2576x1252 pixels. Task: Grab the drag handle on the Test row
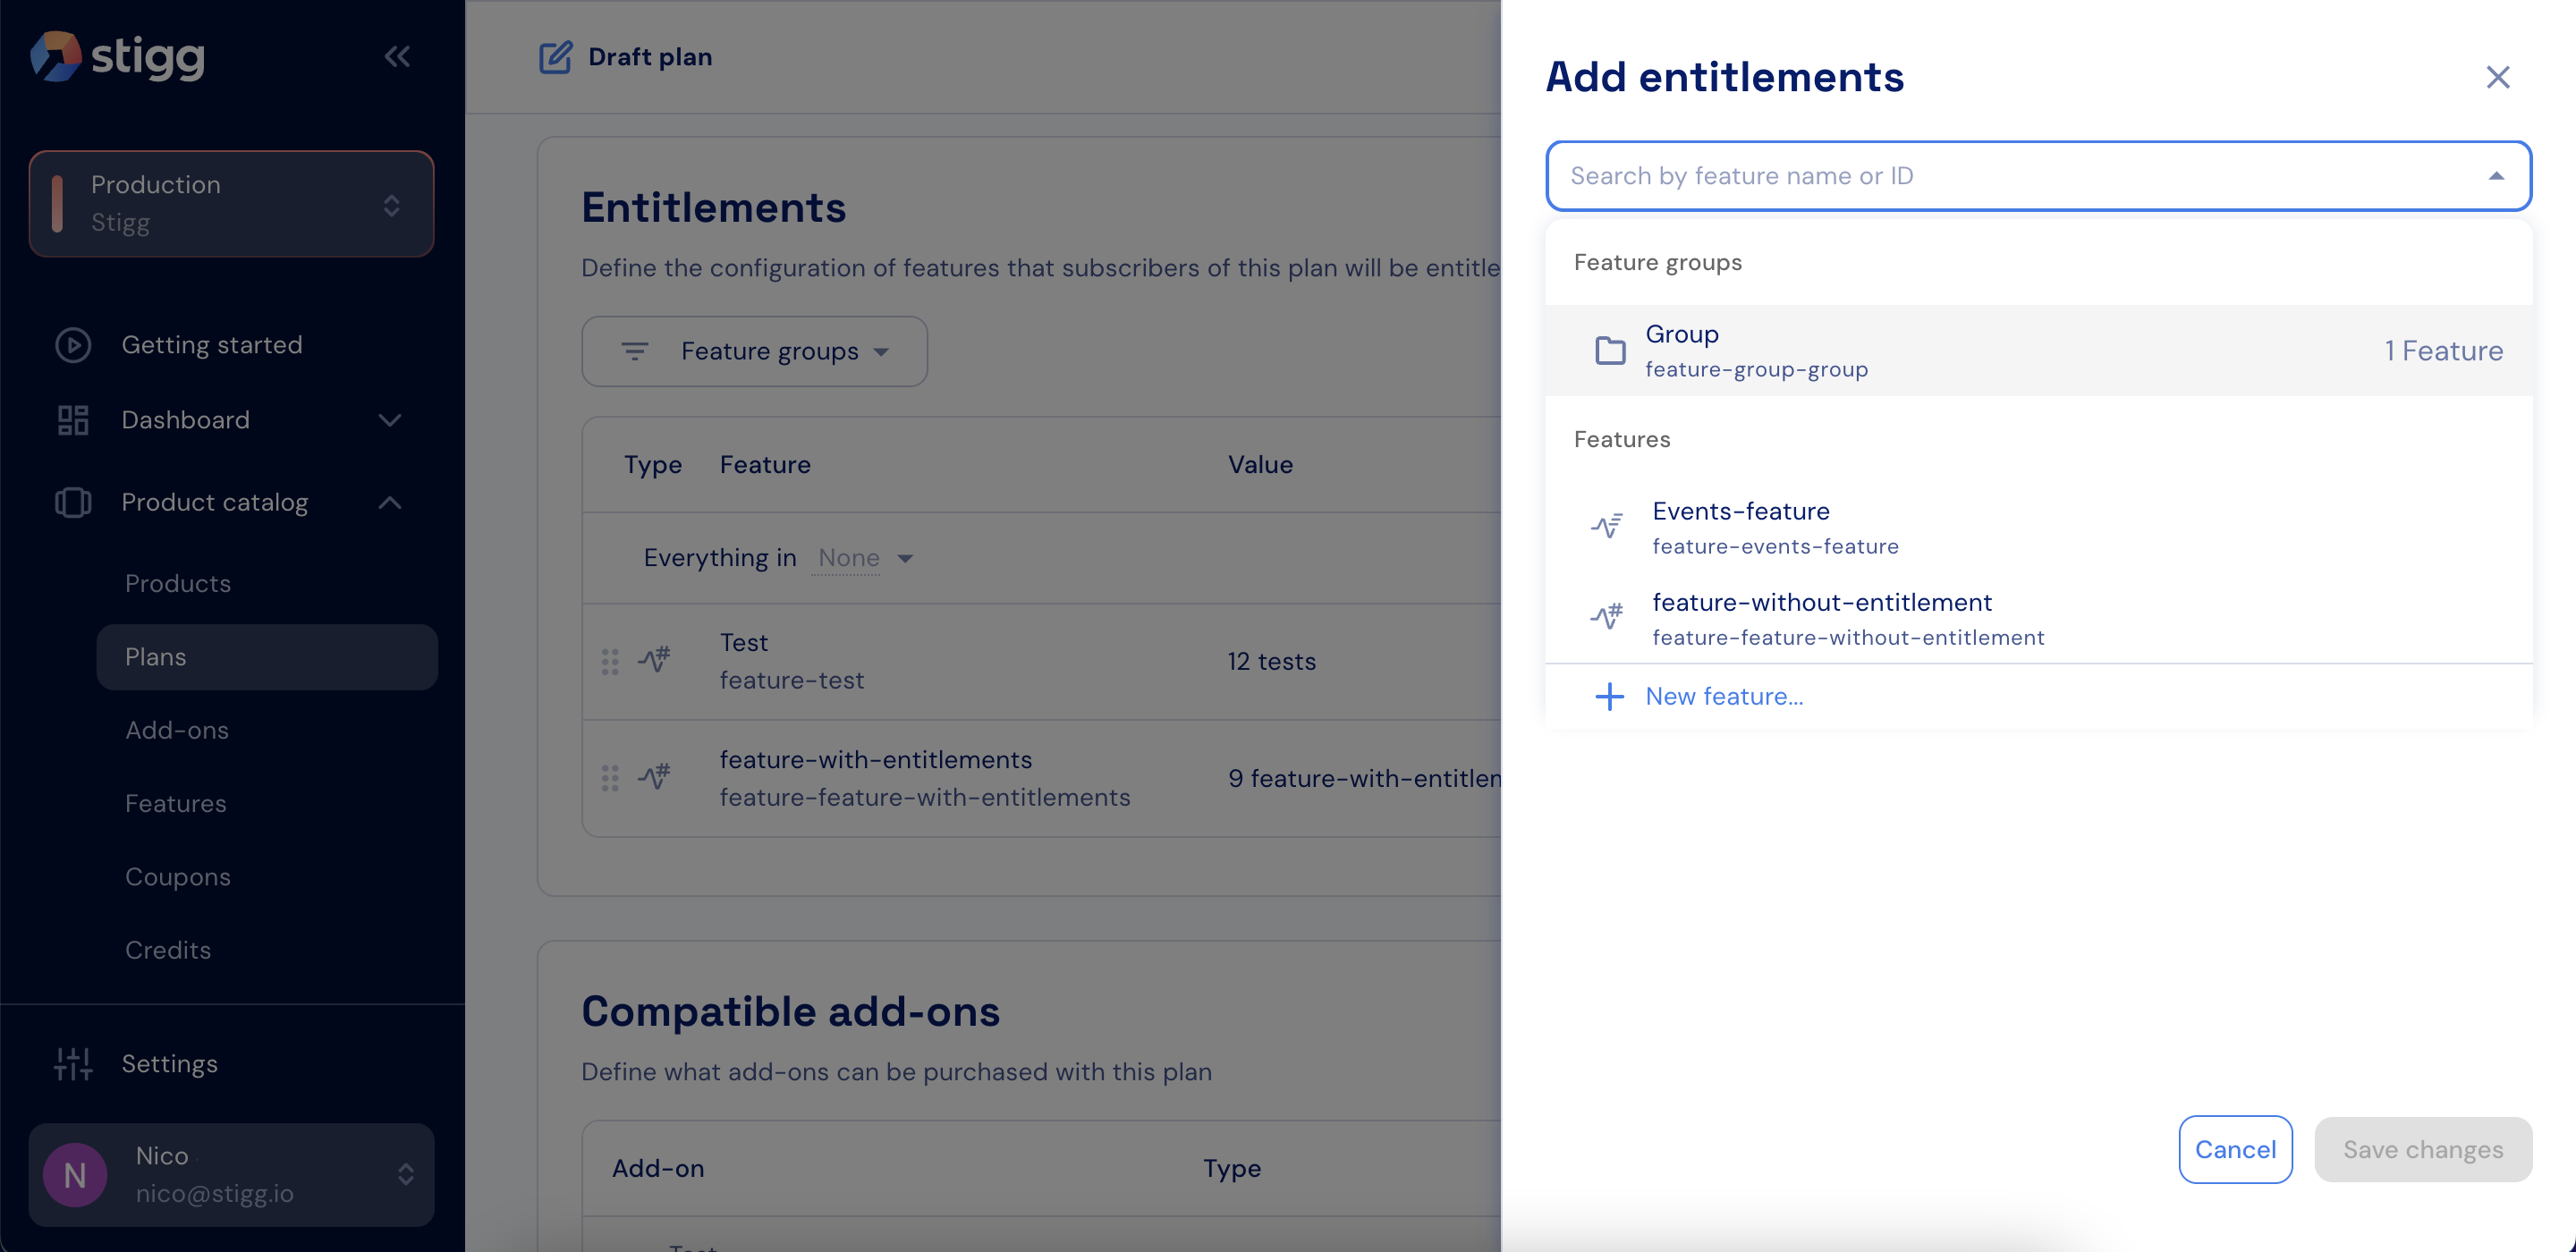(609, 661)
